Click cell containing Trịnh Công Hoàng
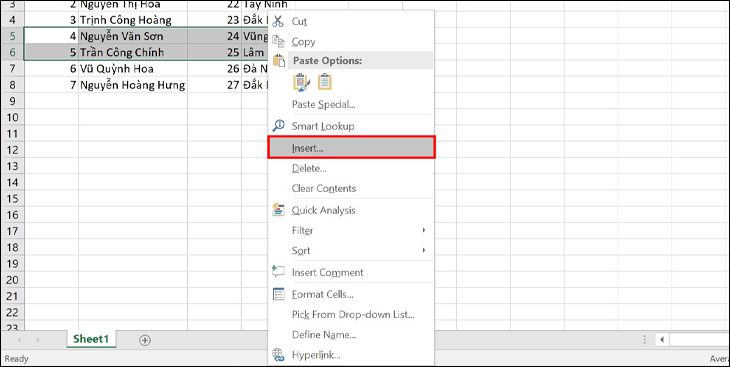 tap(133, 20)
